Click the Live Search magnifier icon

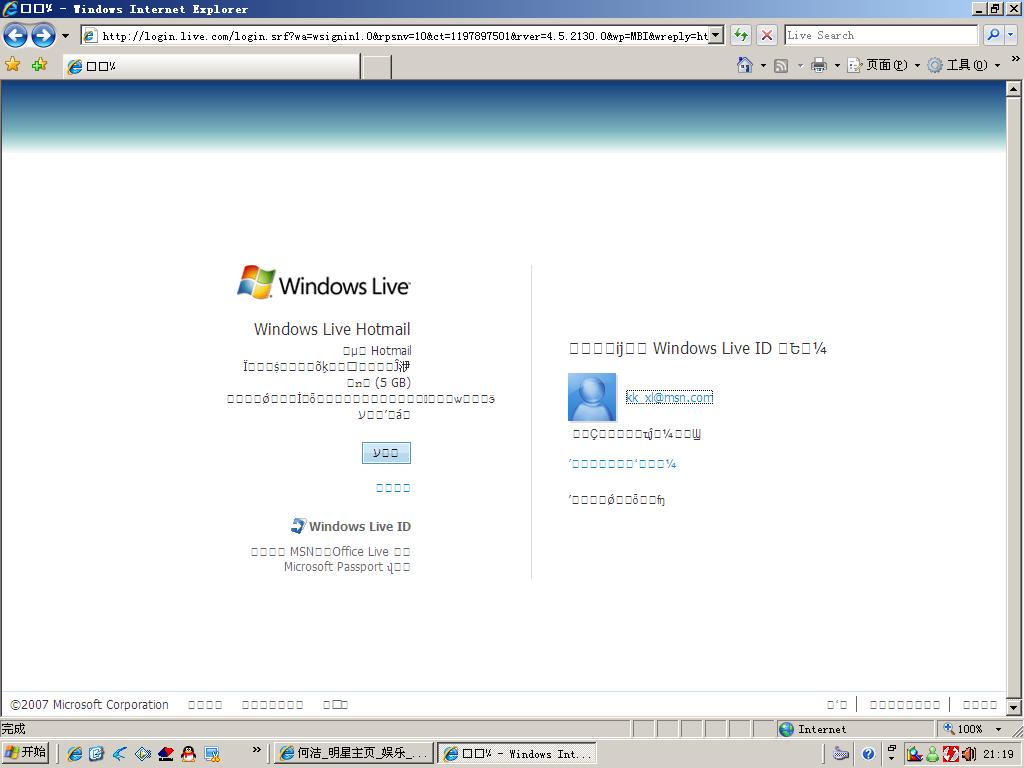coord(993,35)
